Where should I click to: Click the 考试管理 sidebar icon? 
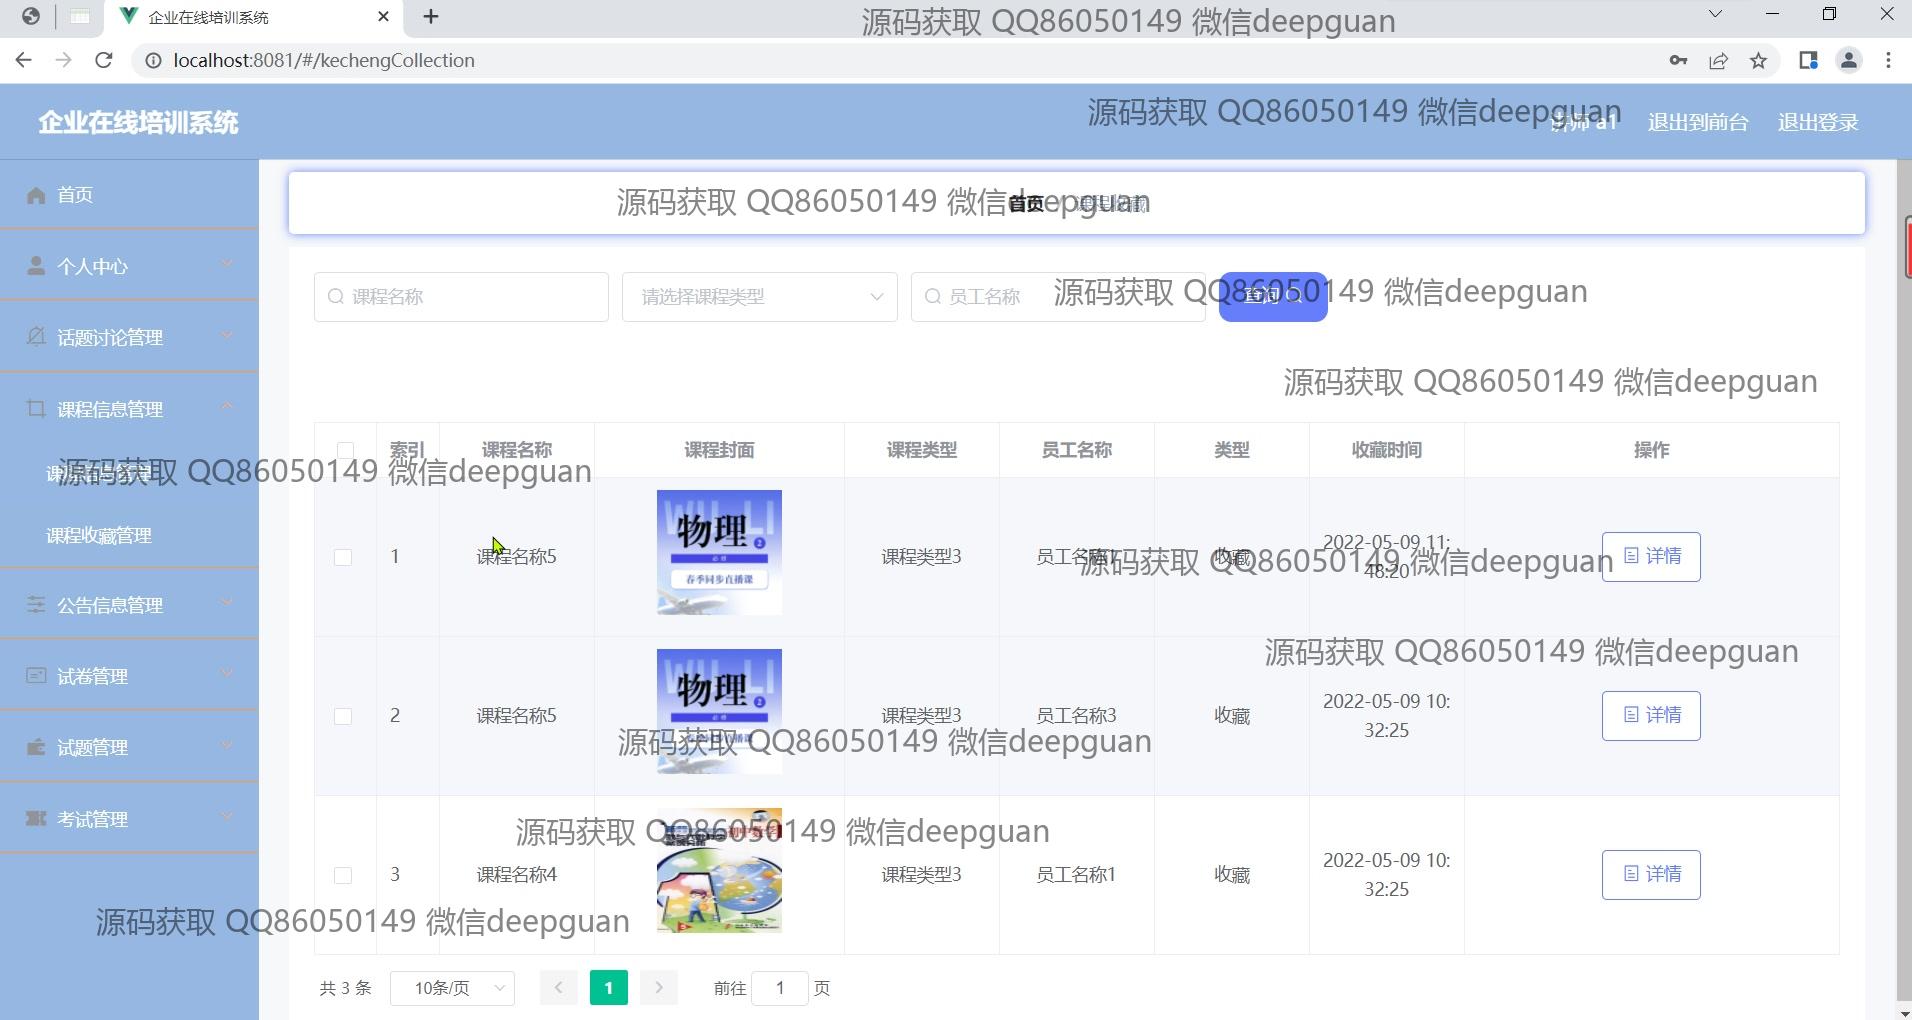pyautogui.click(x=36, y=819)
